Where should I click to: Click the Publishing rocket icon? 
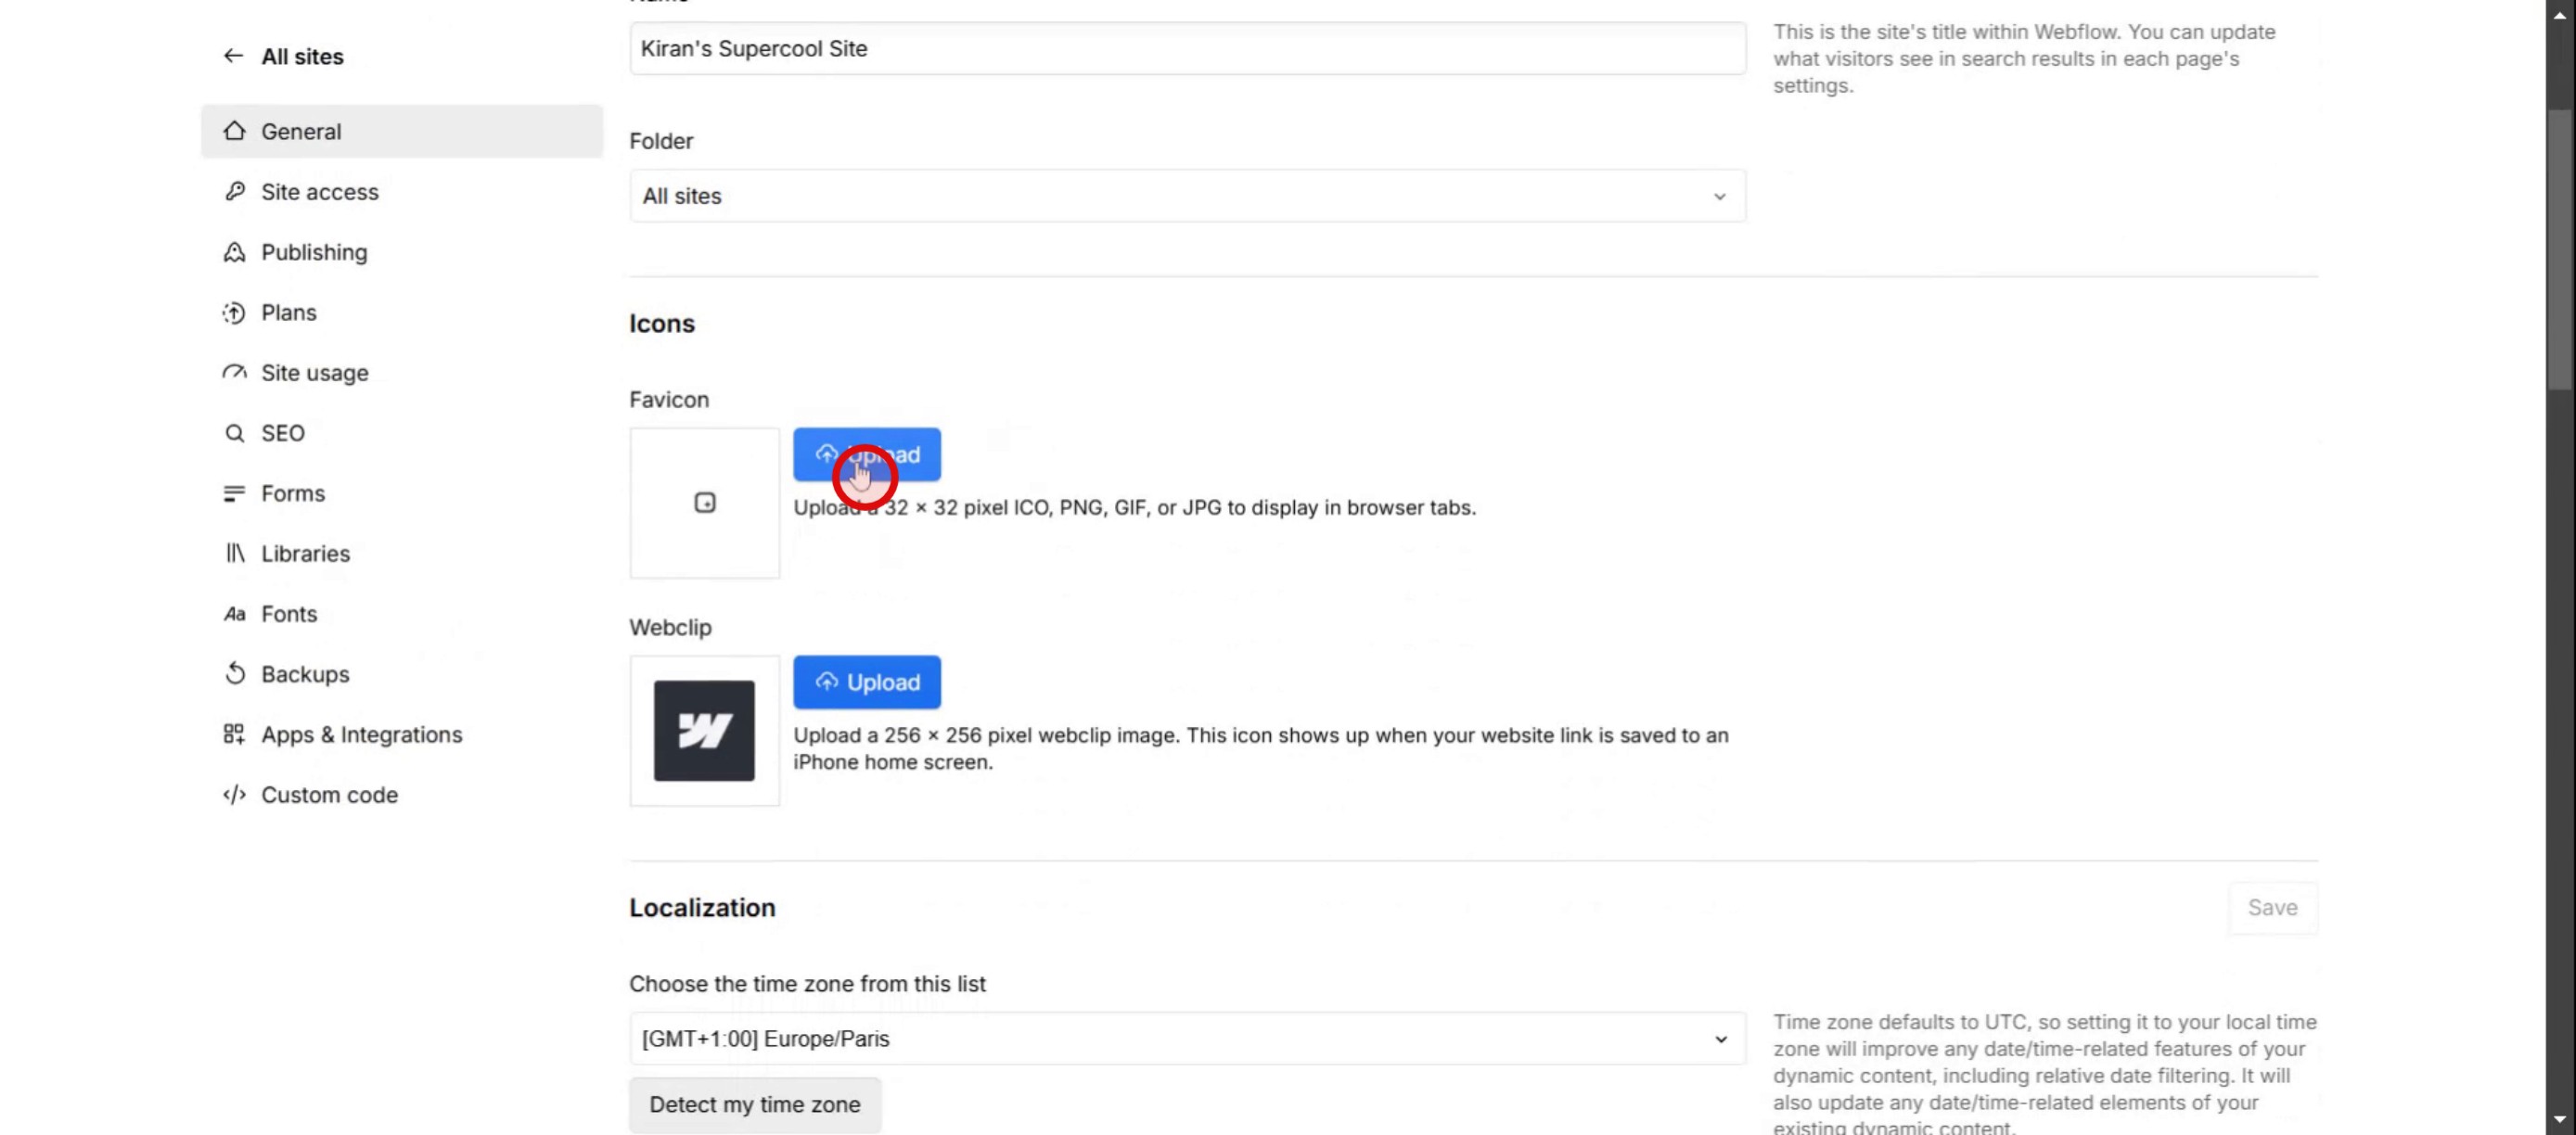tap(234, 252)
